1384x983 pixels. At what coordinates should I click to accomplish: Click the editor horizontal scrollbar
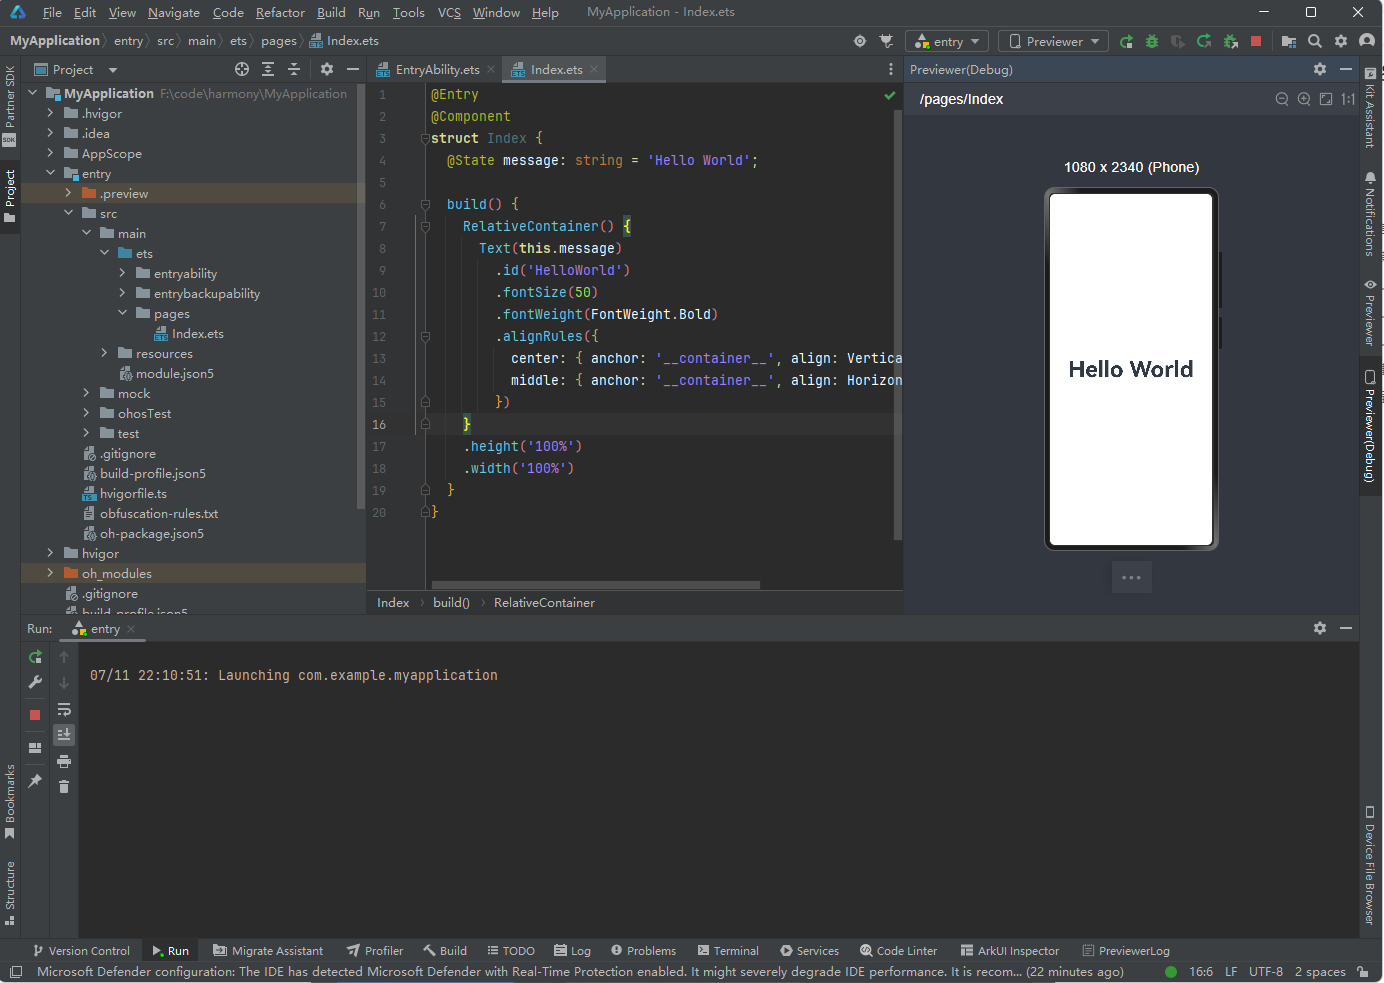[595, 585]
